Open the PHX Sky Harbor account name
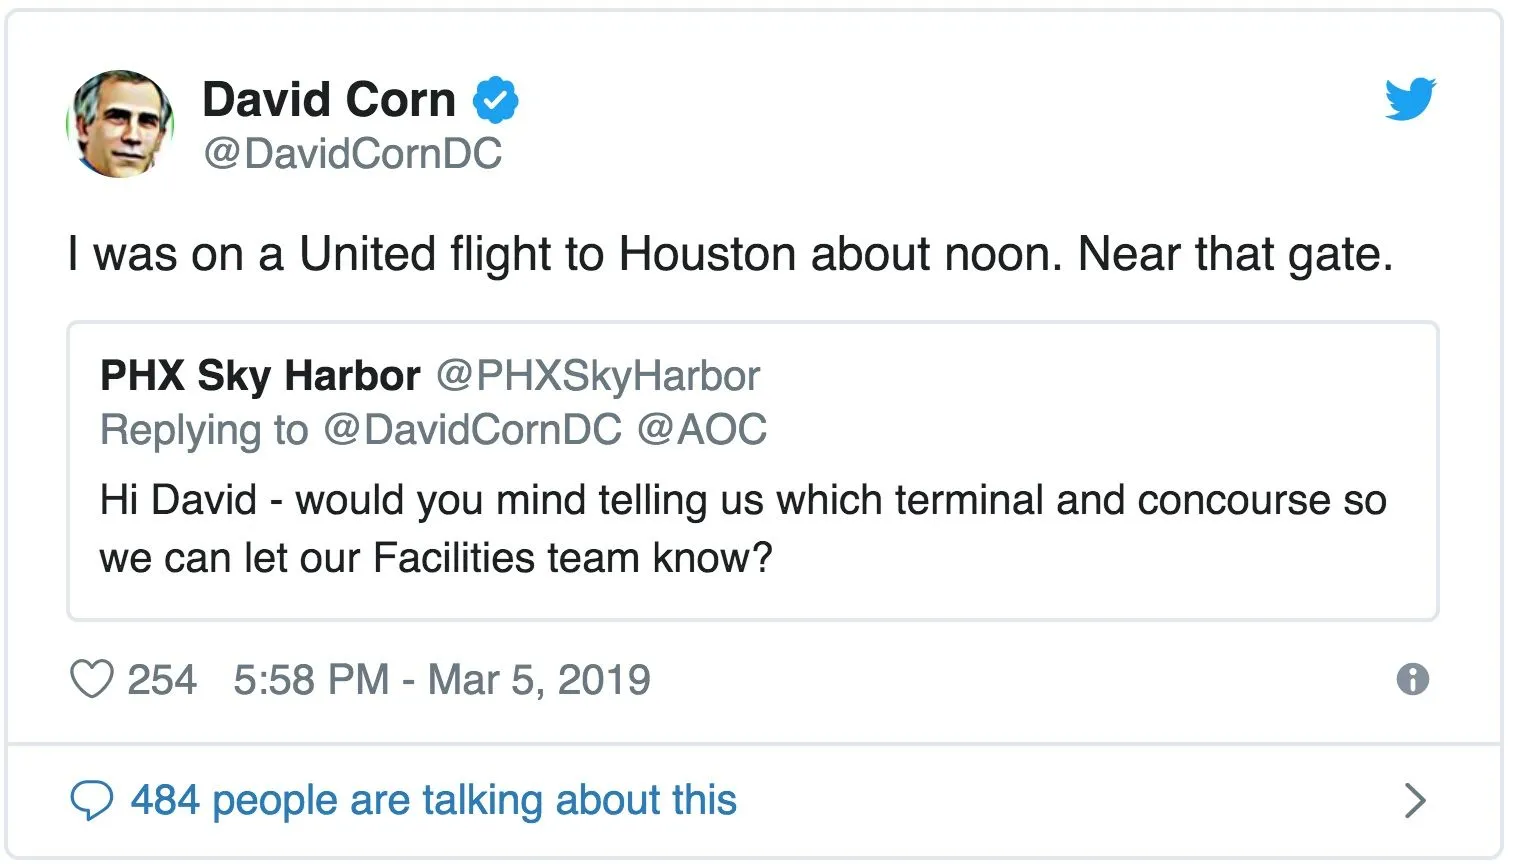 point(260,376)
